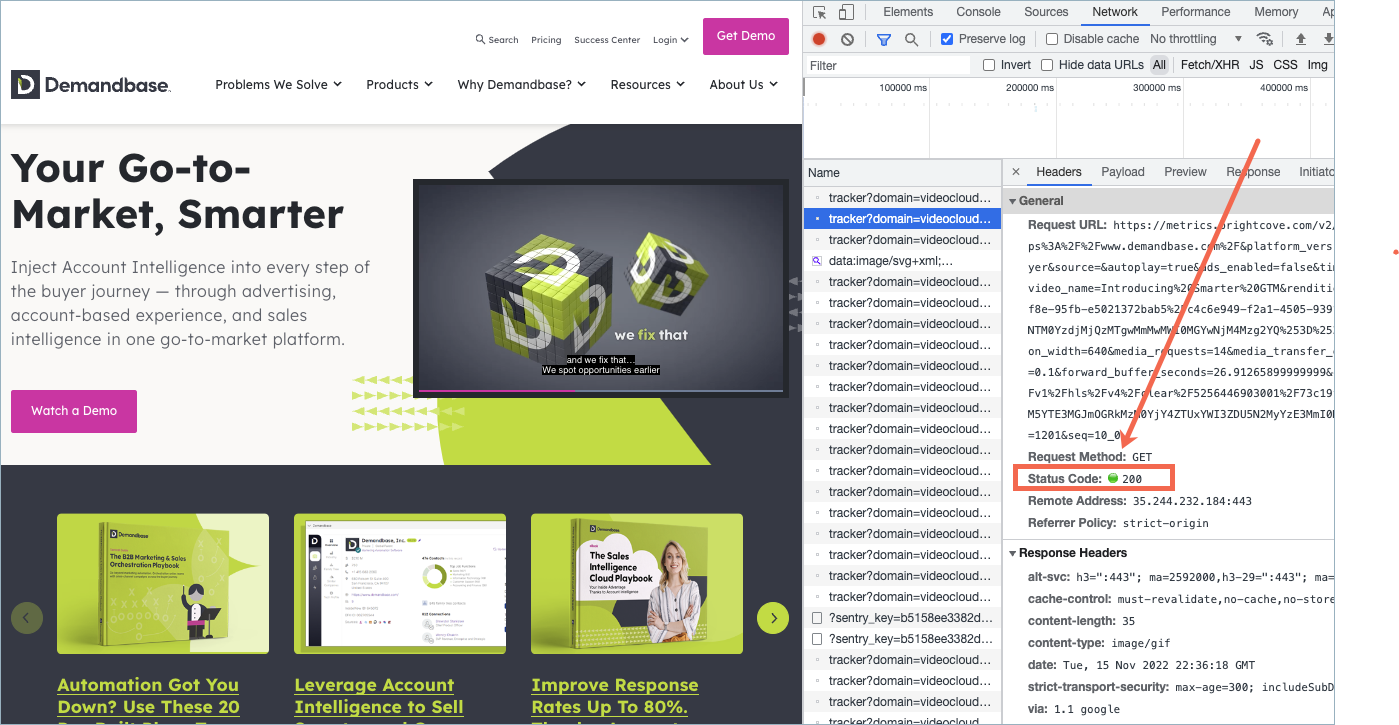Open the Success Center link
The width and height of the screenshot is (1399, 725).
coord(607,40)
